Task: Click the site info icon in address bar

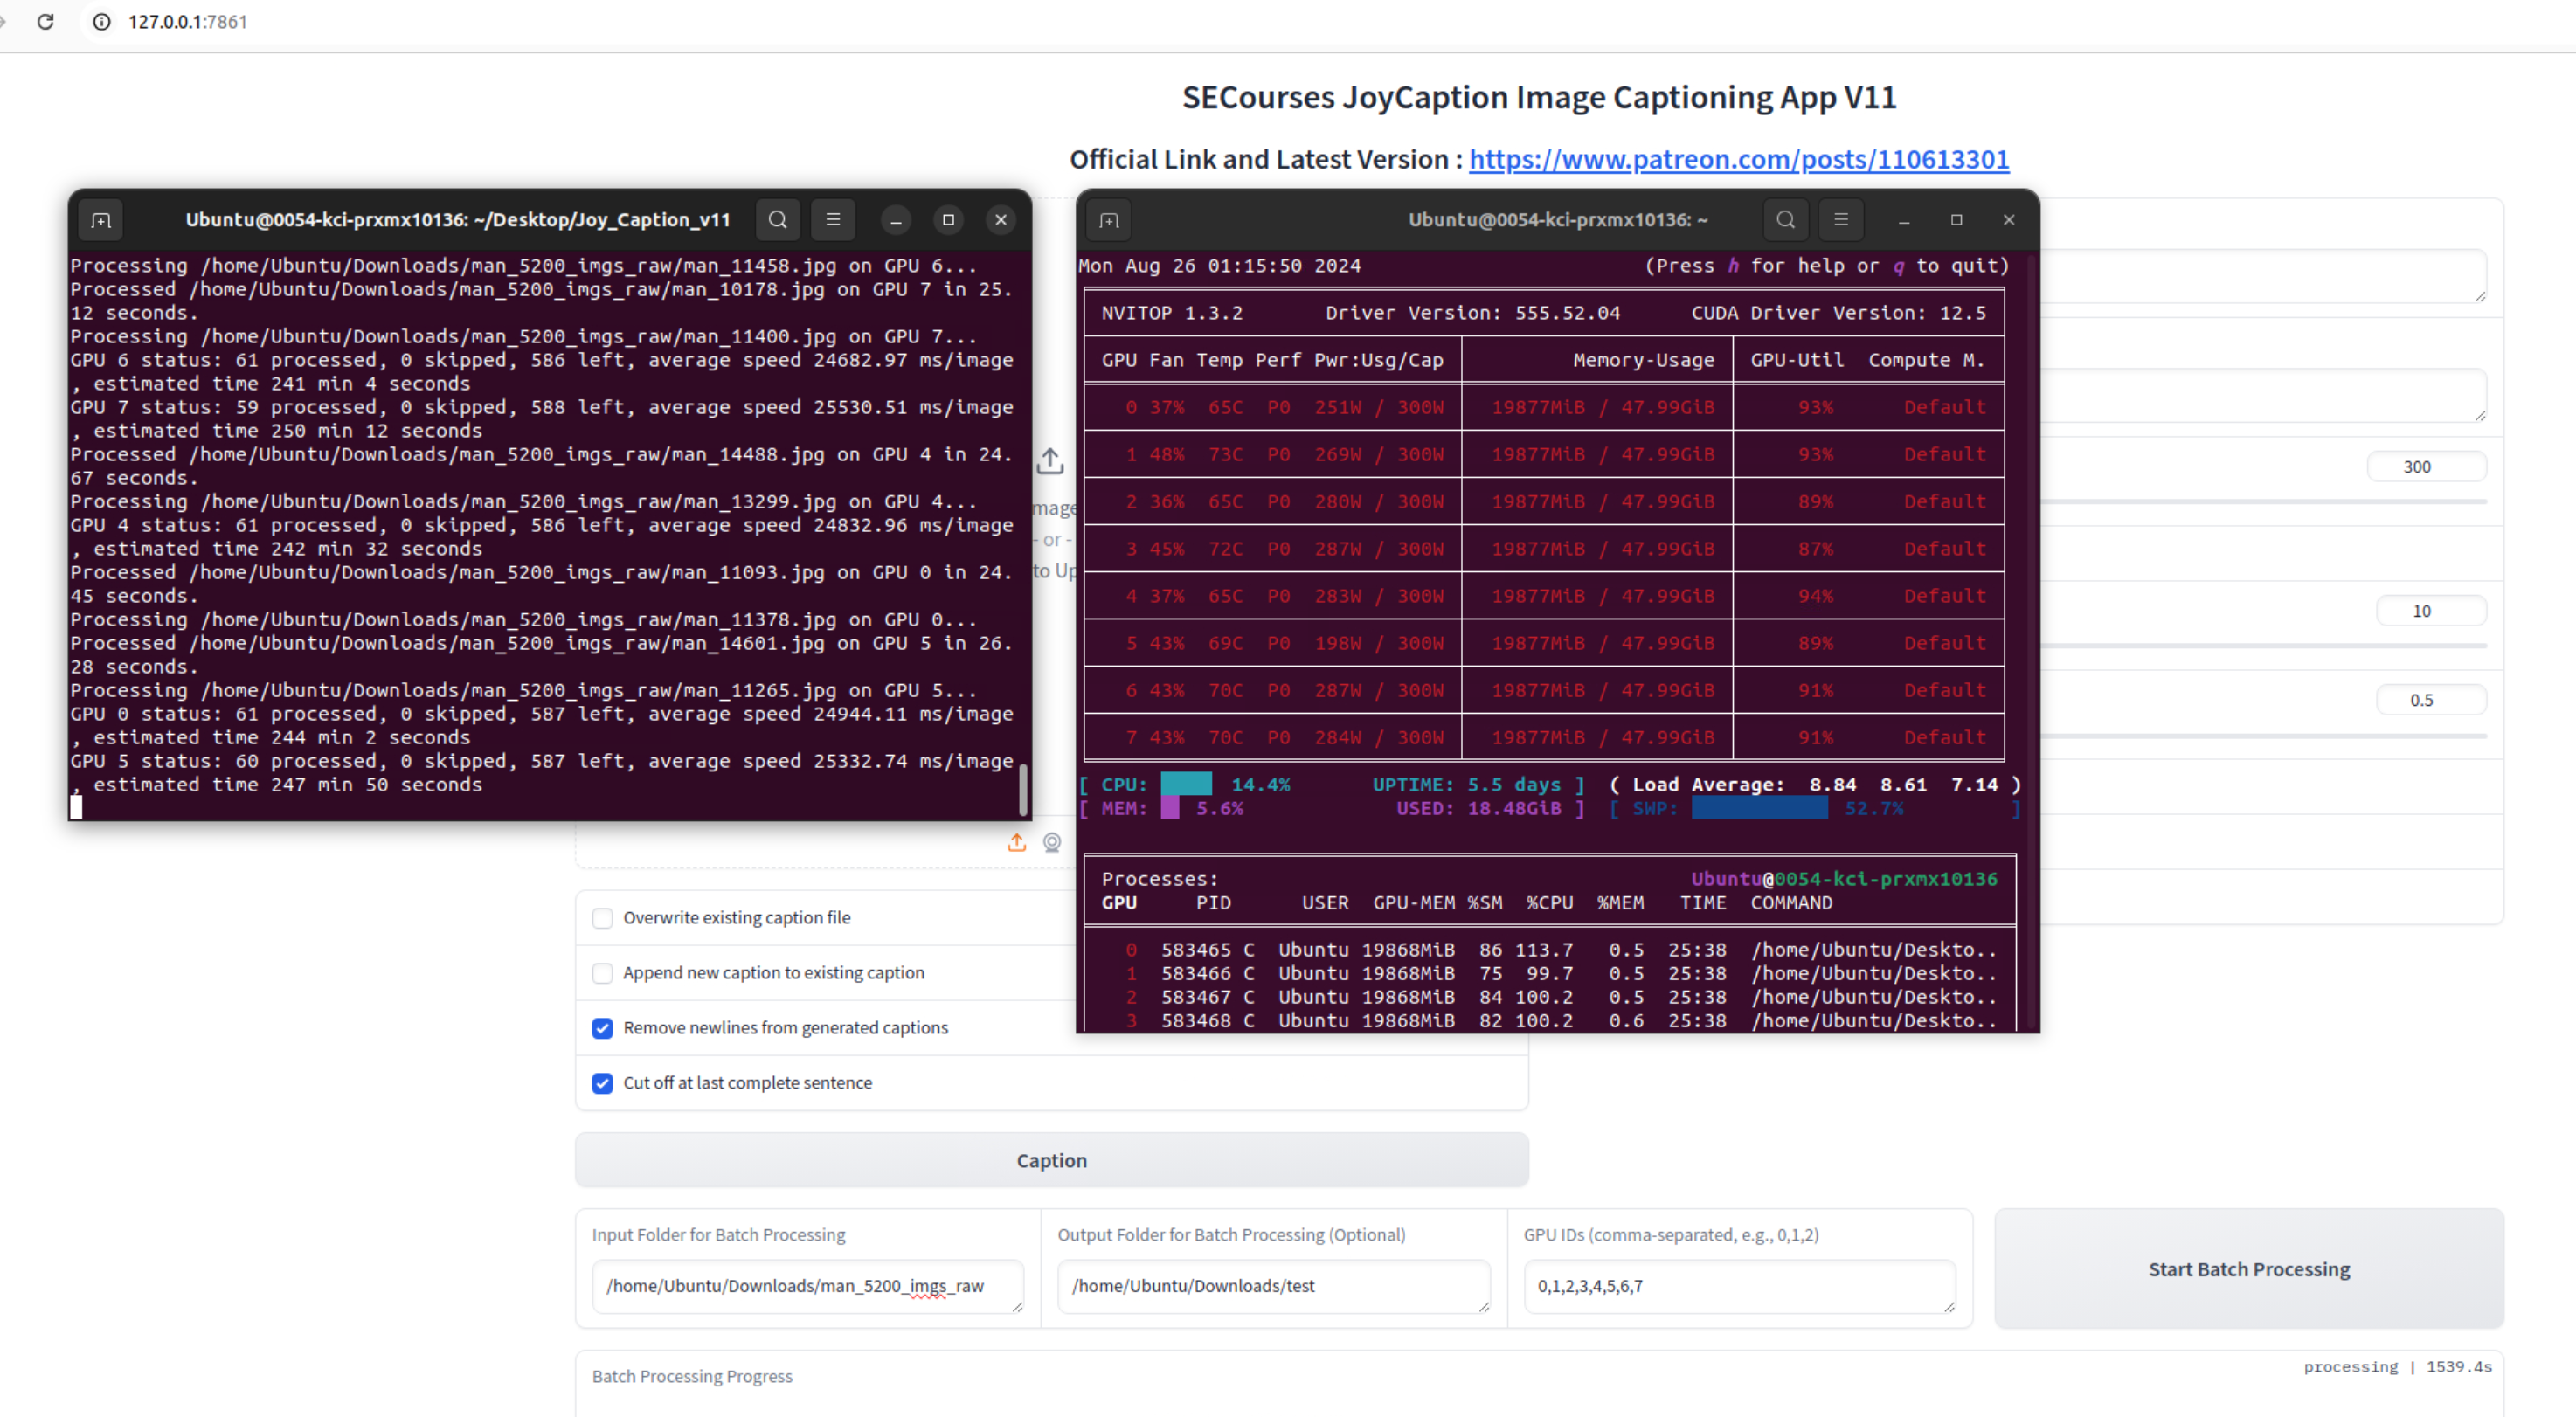Action: point(102,21)
